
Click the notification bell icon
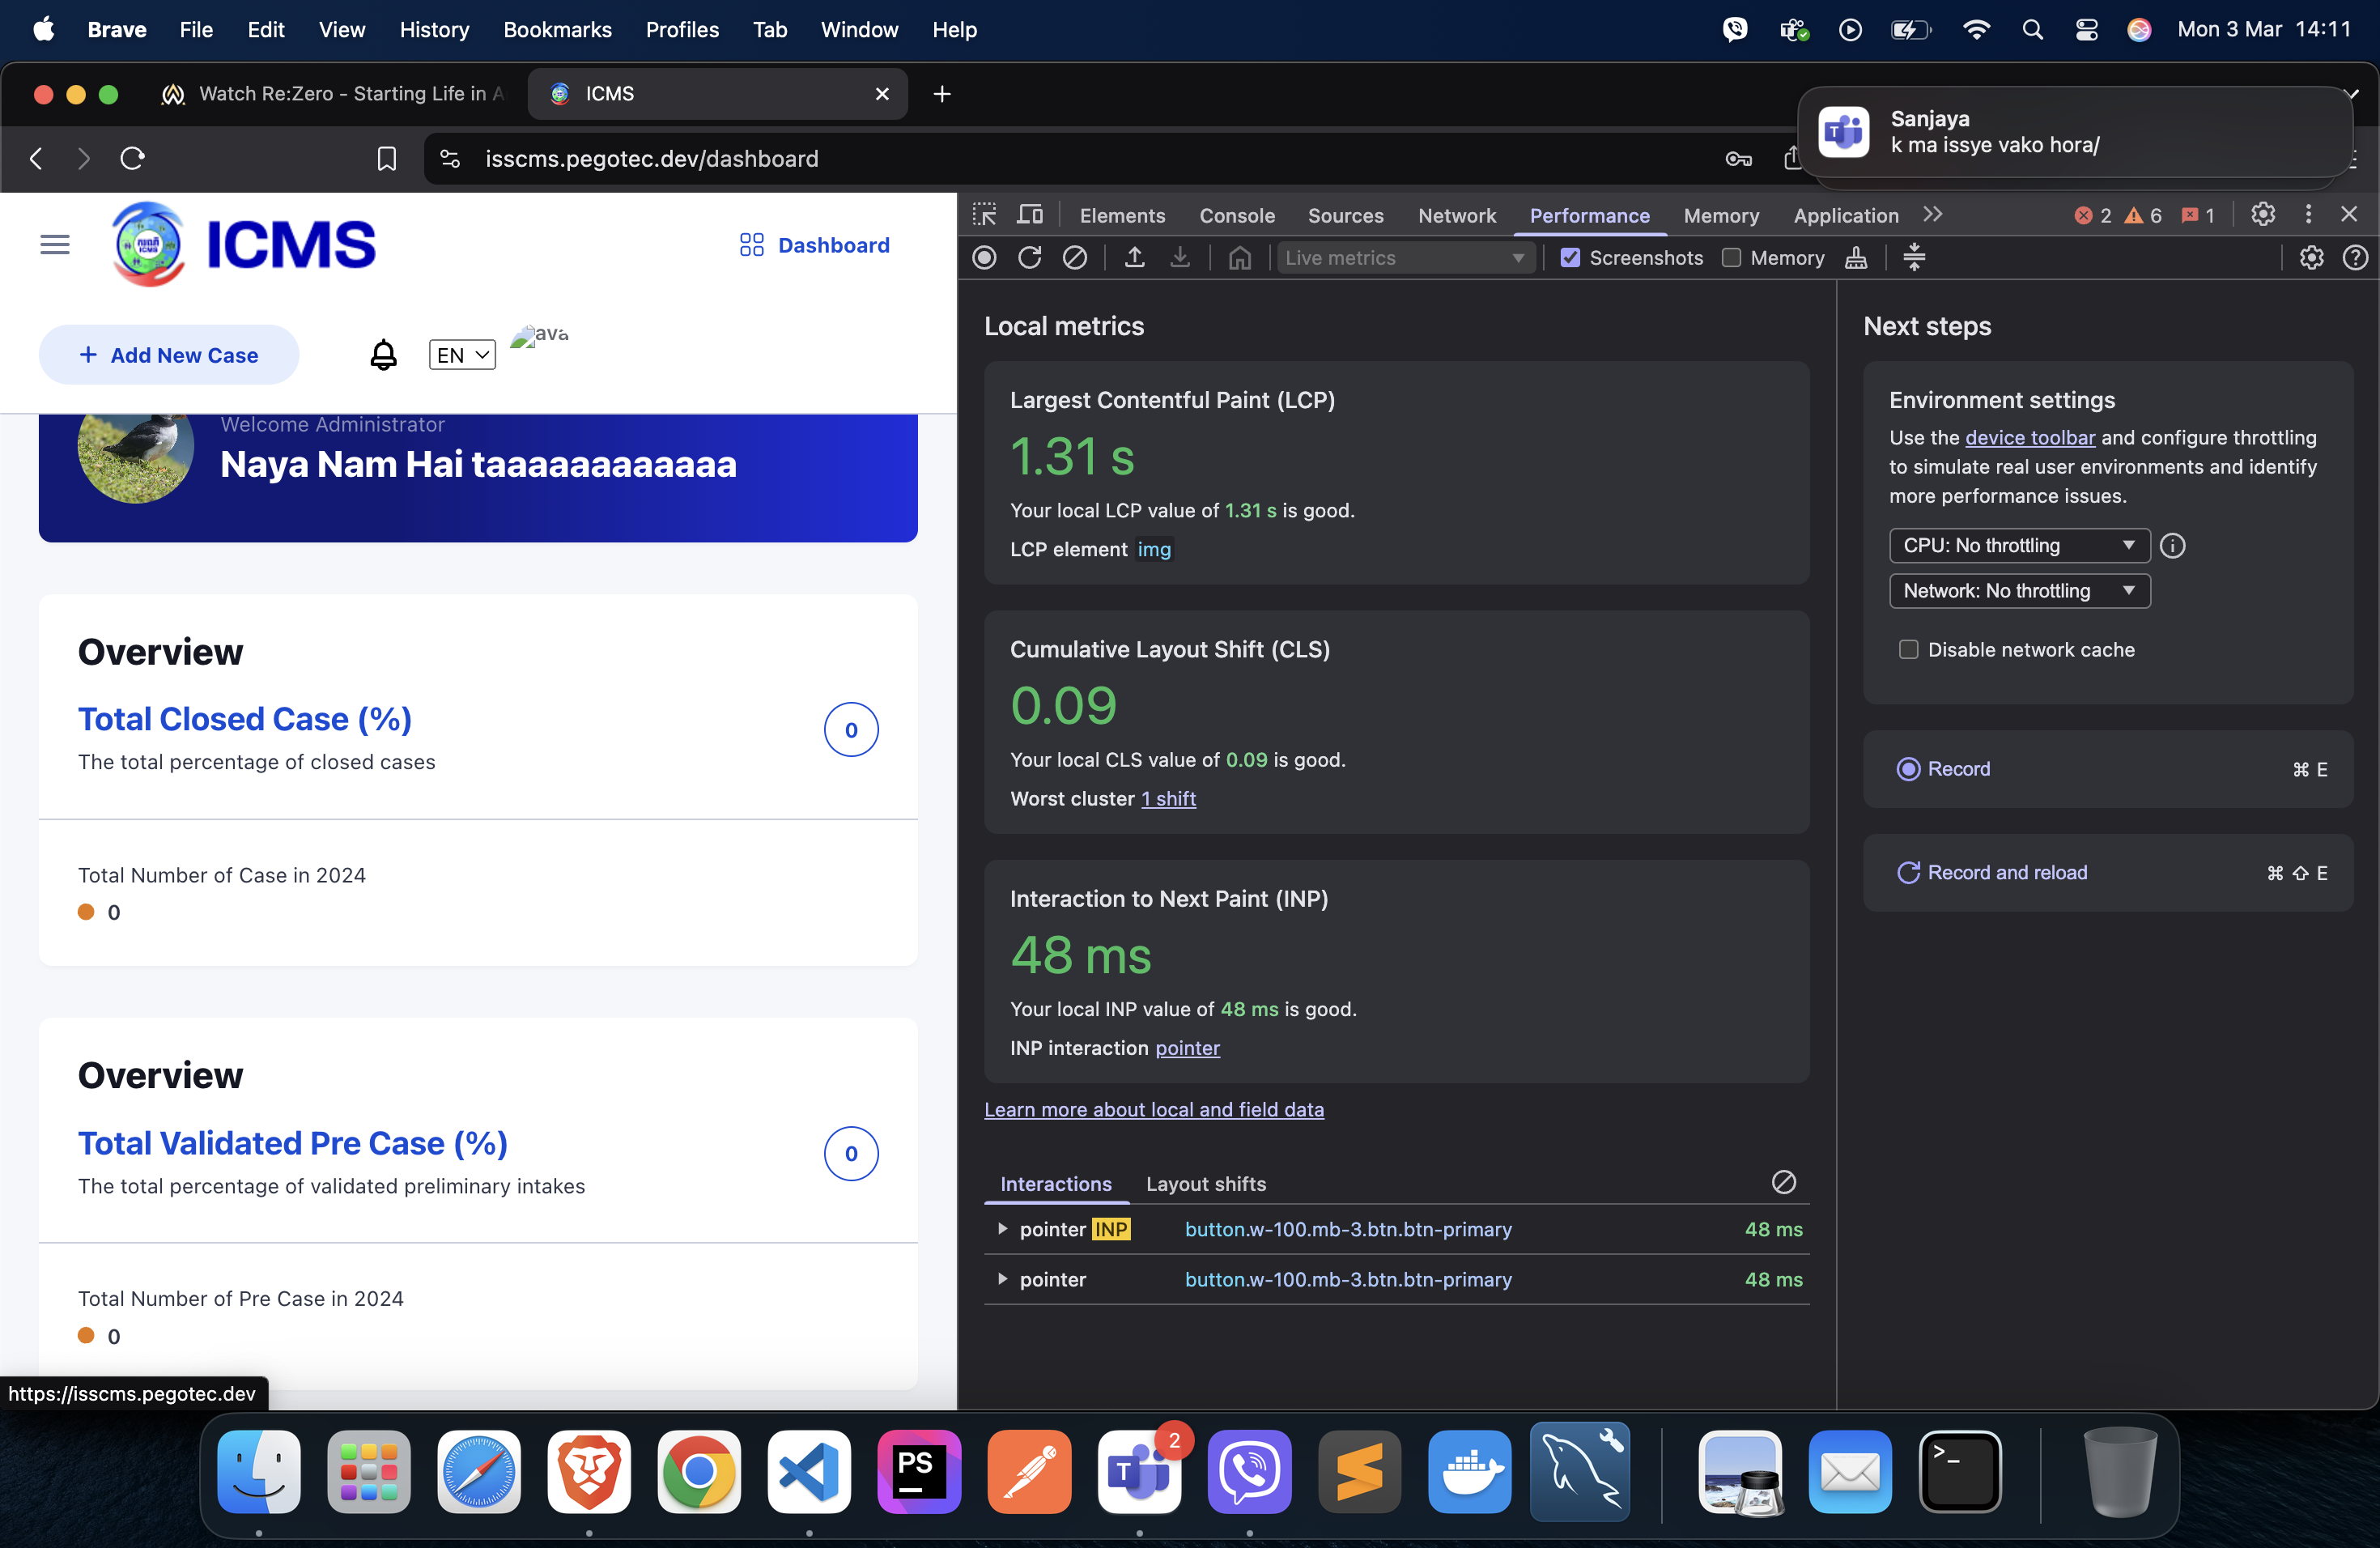(x=383, y=355)
